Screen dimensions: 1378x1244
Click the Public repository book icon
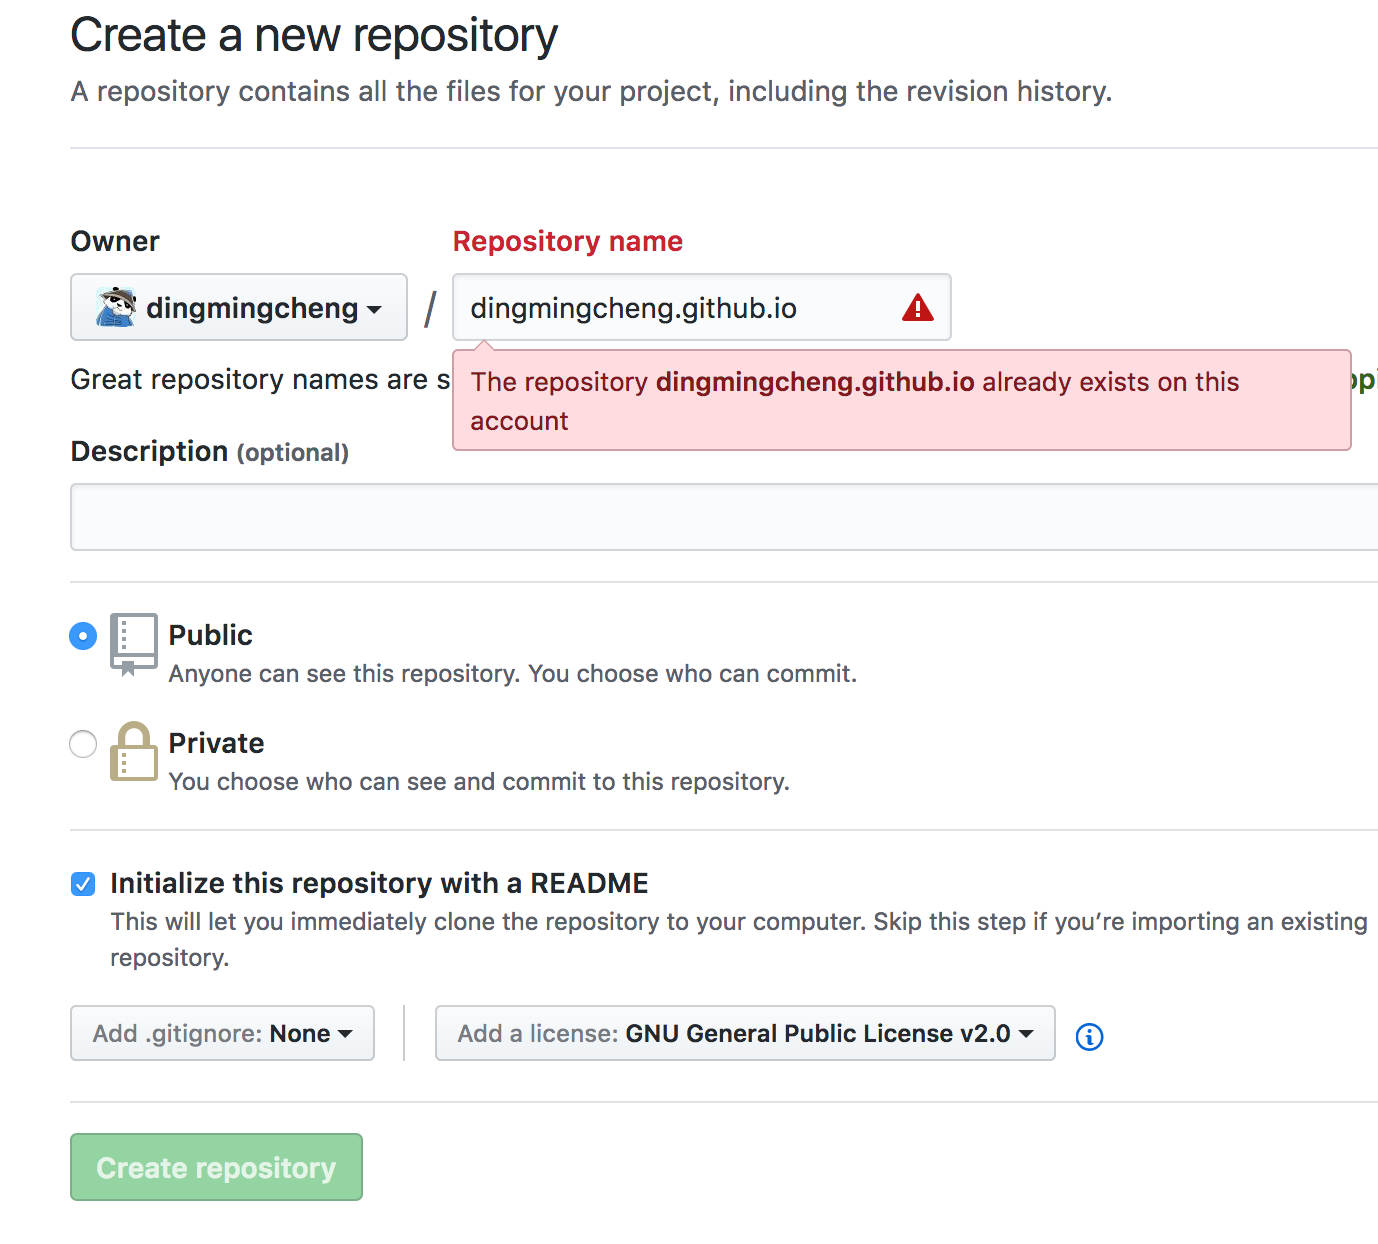click(133, 644)
